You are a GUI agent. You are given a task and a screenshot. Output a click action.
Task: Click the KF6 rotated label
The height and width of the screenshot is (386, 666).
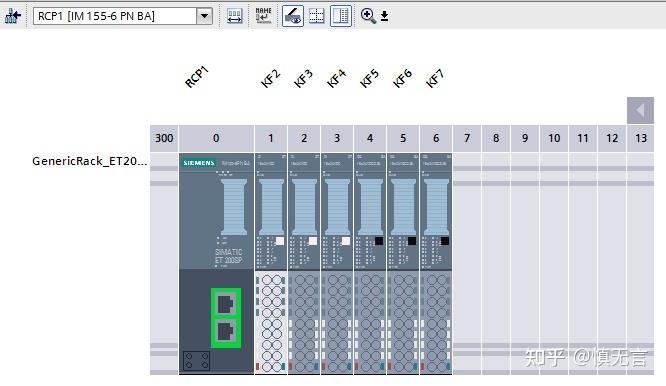pos(402,79)
